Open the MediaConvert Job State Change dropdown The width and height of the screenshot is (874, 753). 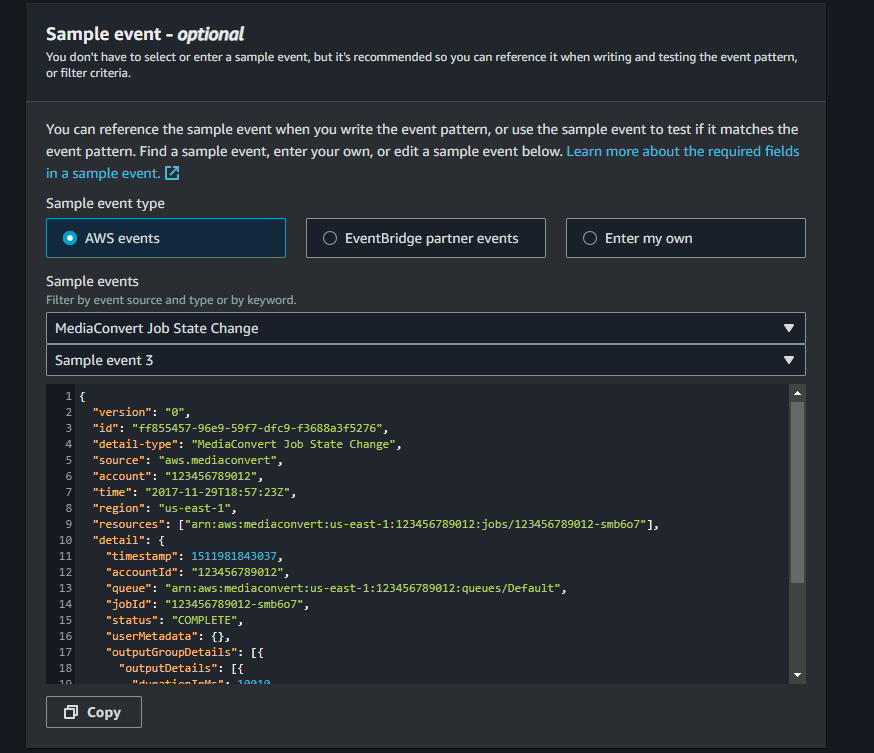pyautogui.click(x=425, y=328)
